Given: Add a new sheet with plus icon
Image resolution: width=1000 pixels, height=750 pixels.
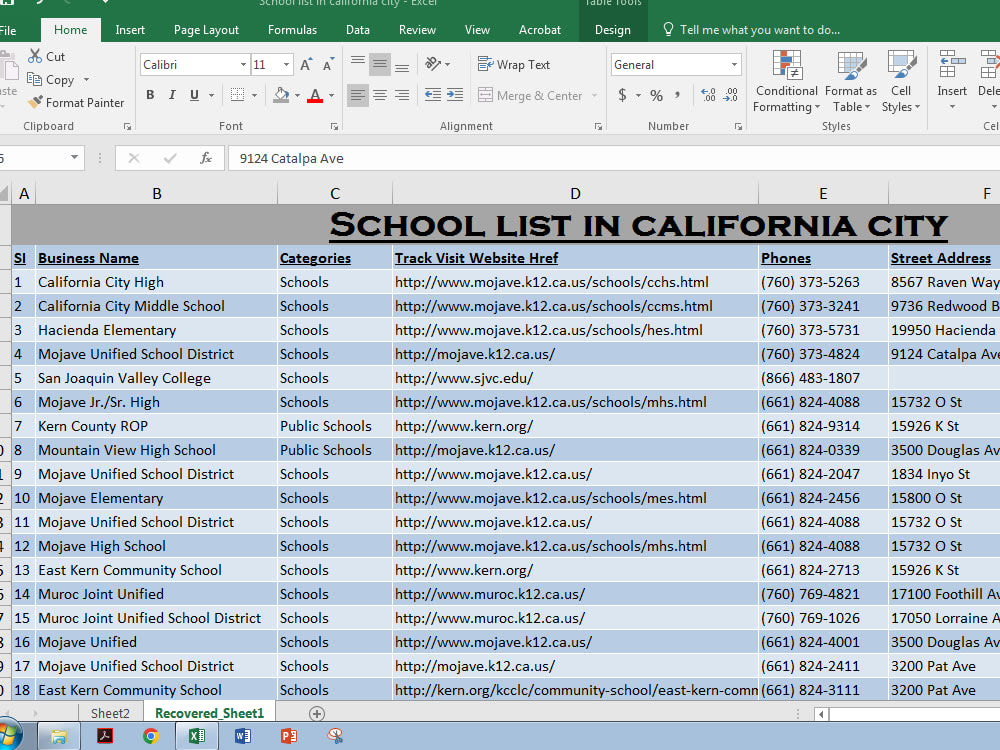Looking at the screenshot, I should [317, 714].
